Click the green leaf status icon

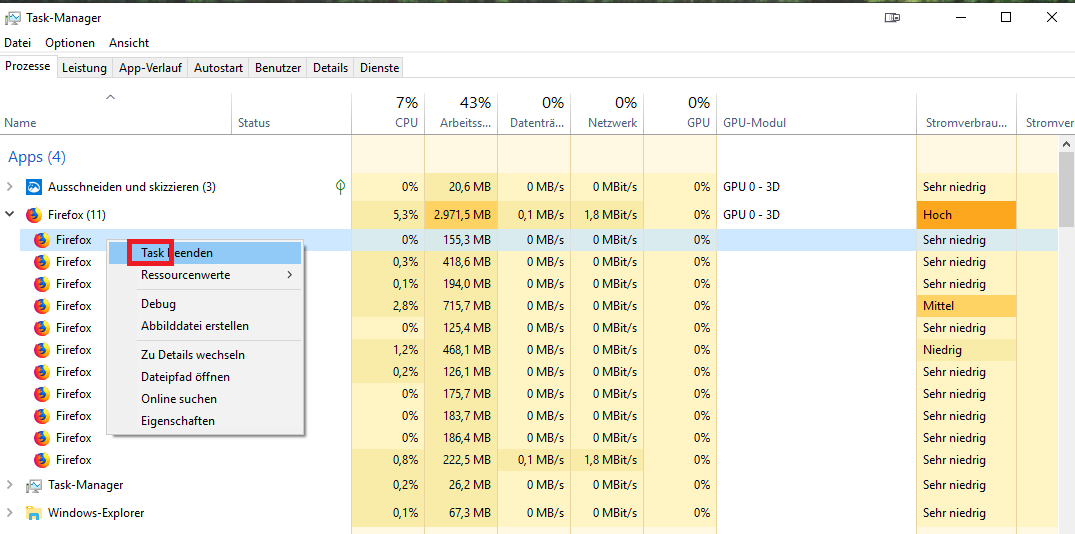(340, 186)
